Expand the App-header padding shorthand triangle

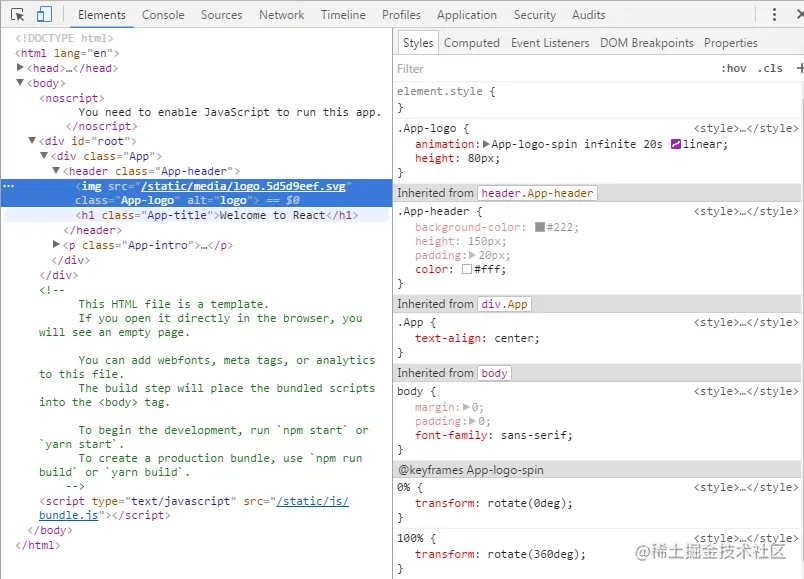pyautogui.click(x=472, y=255)
